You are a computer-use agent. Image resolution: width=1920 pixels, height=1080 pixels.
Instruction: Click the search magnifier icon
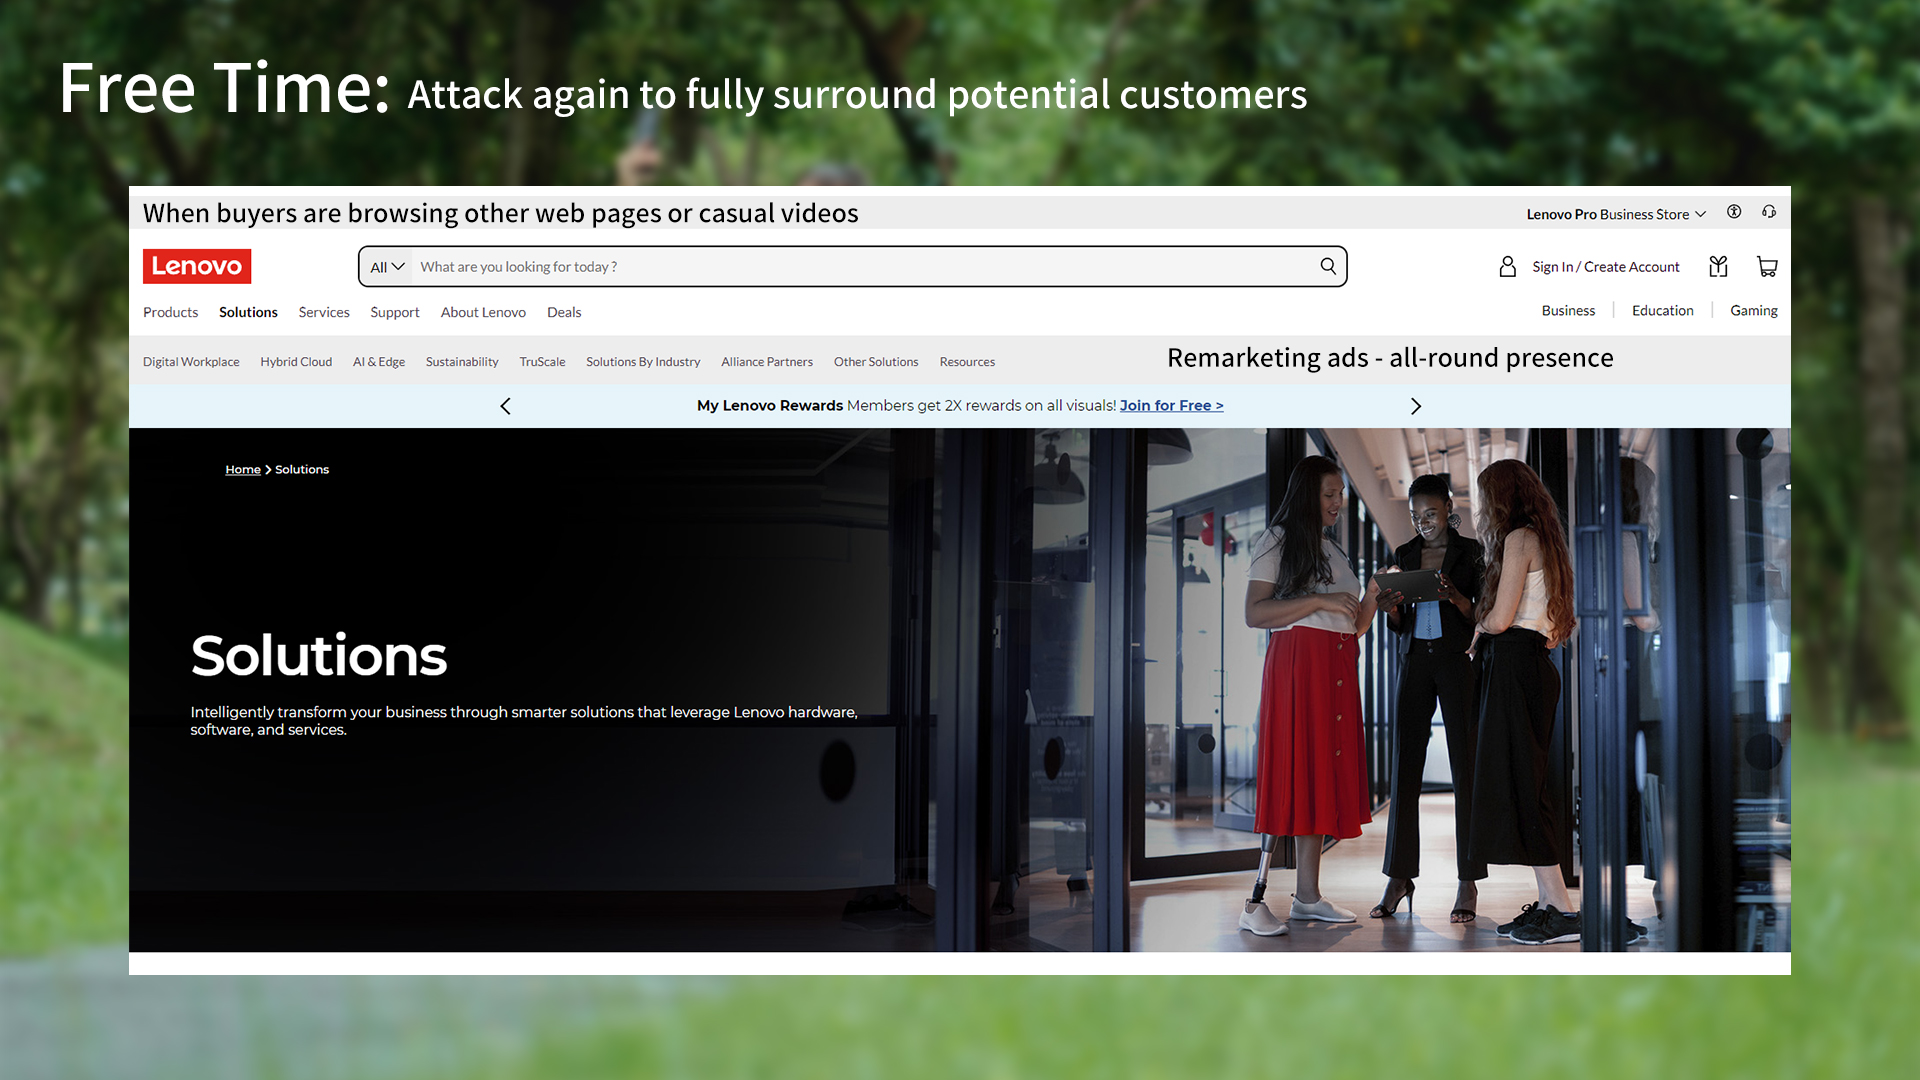pyautogui.click(x=1327, y=266)
